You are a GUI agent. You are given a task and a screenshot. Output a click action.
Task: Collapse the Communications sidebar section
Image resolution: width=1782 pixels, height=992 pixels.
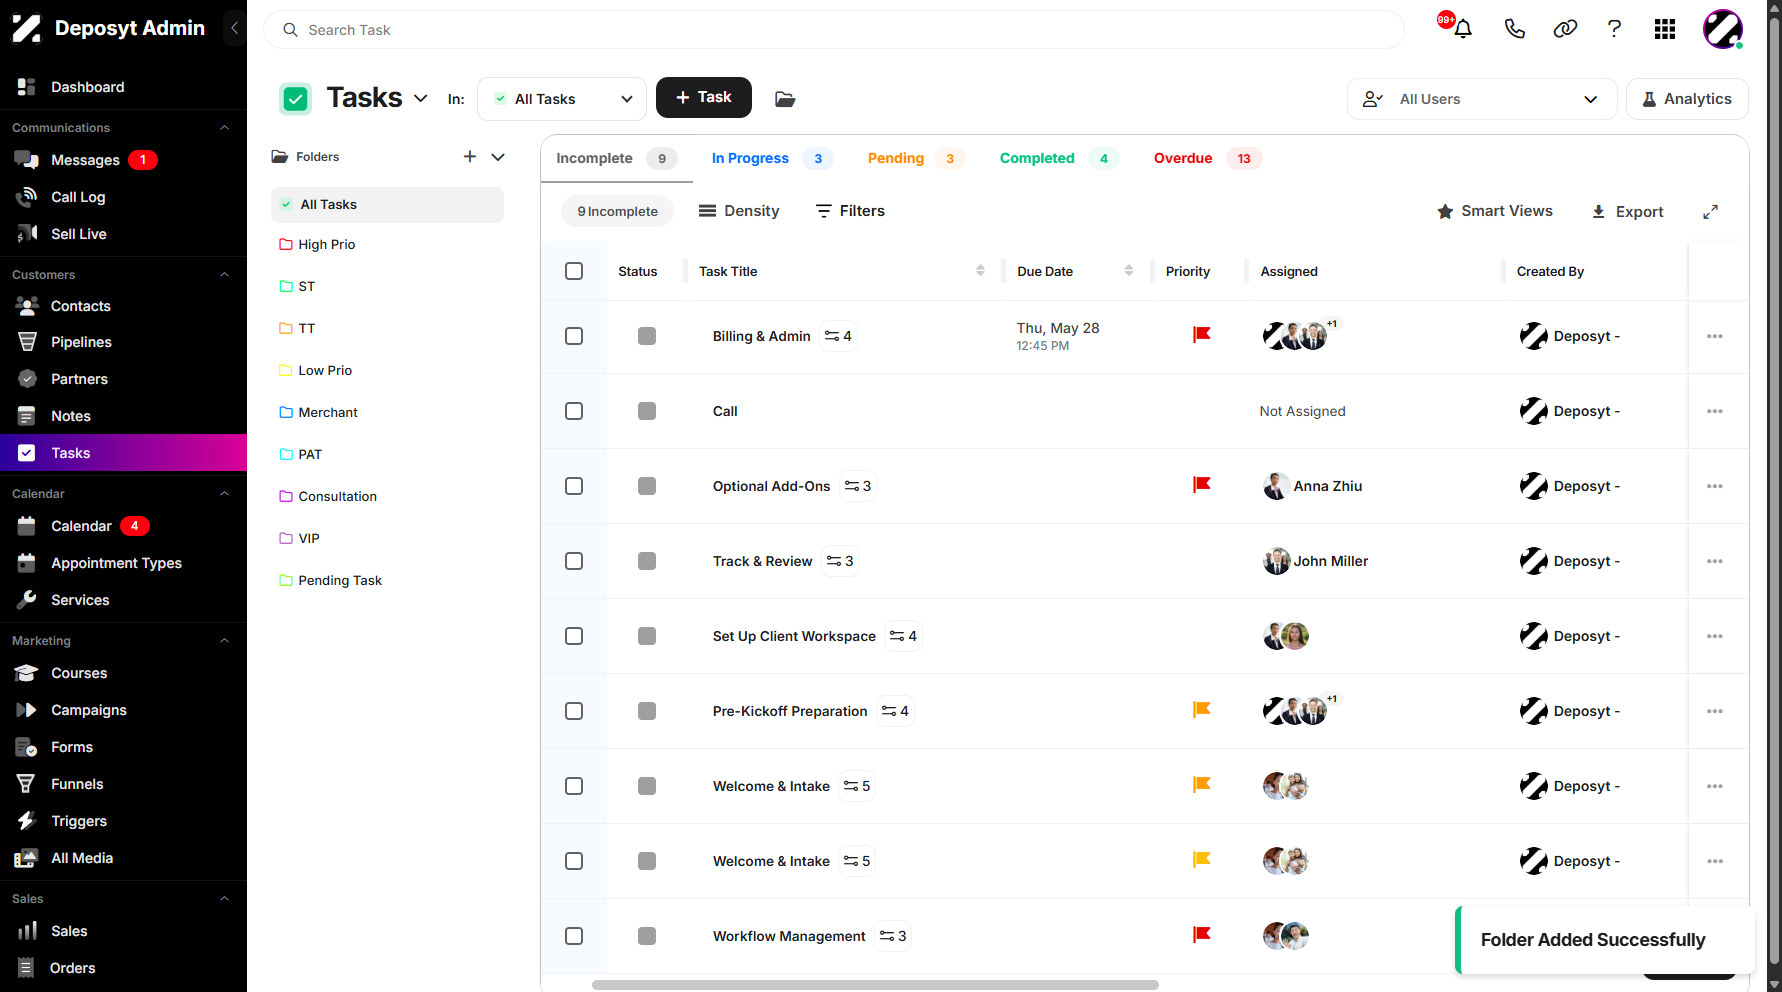(x=224, y=128)
